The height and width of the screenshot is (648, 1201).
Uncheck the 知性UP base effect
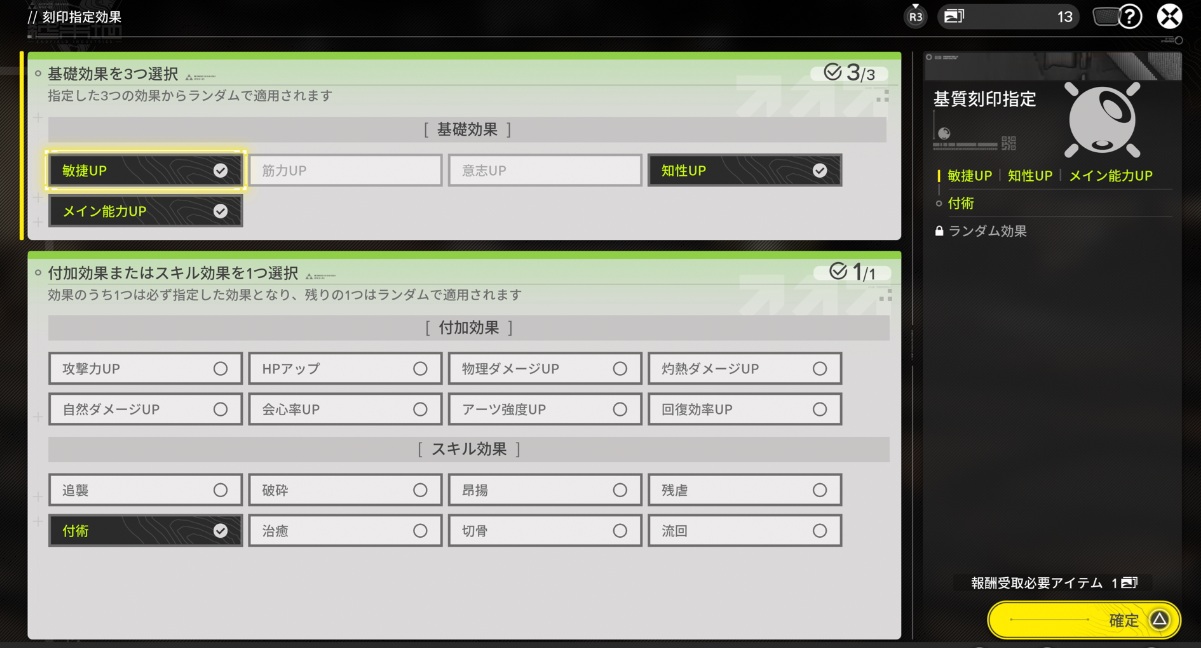point(744,171)
